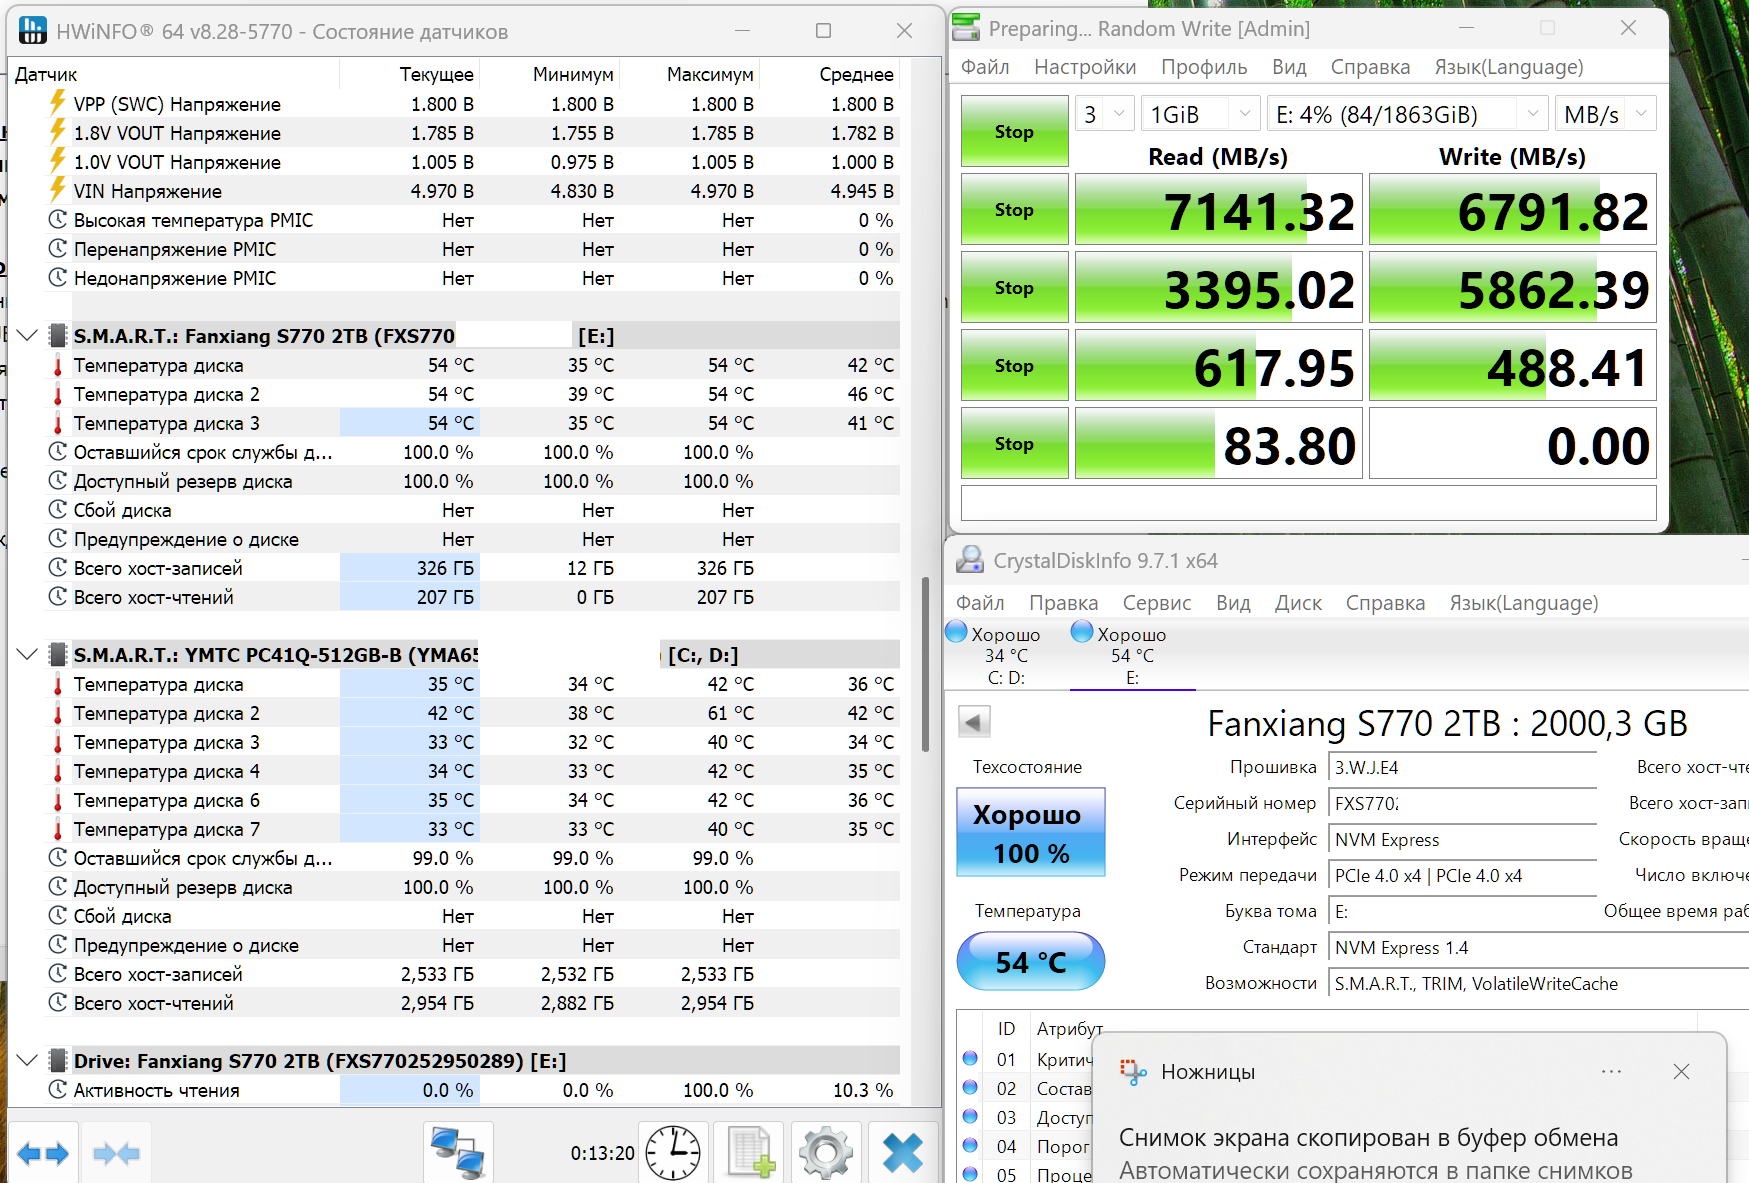1749x1183 pixels.
Task: Open the 1GiB test size dropdown
Action: click(x=1200, y=114)
